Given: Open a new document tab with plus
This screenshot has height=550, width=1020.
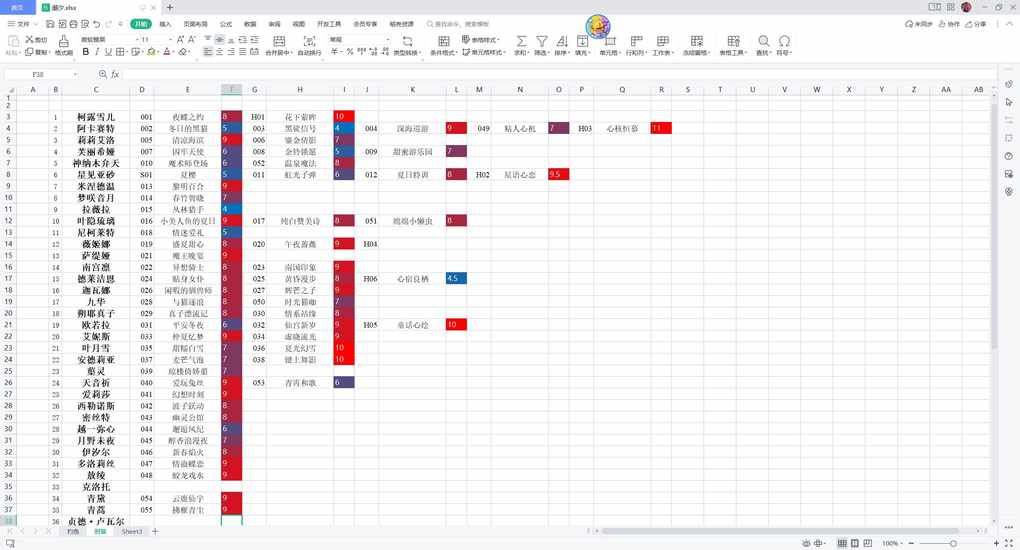Looking at the screenshot, I should click(170, 7).
